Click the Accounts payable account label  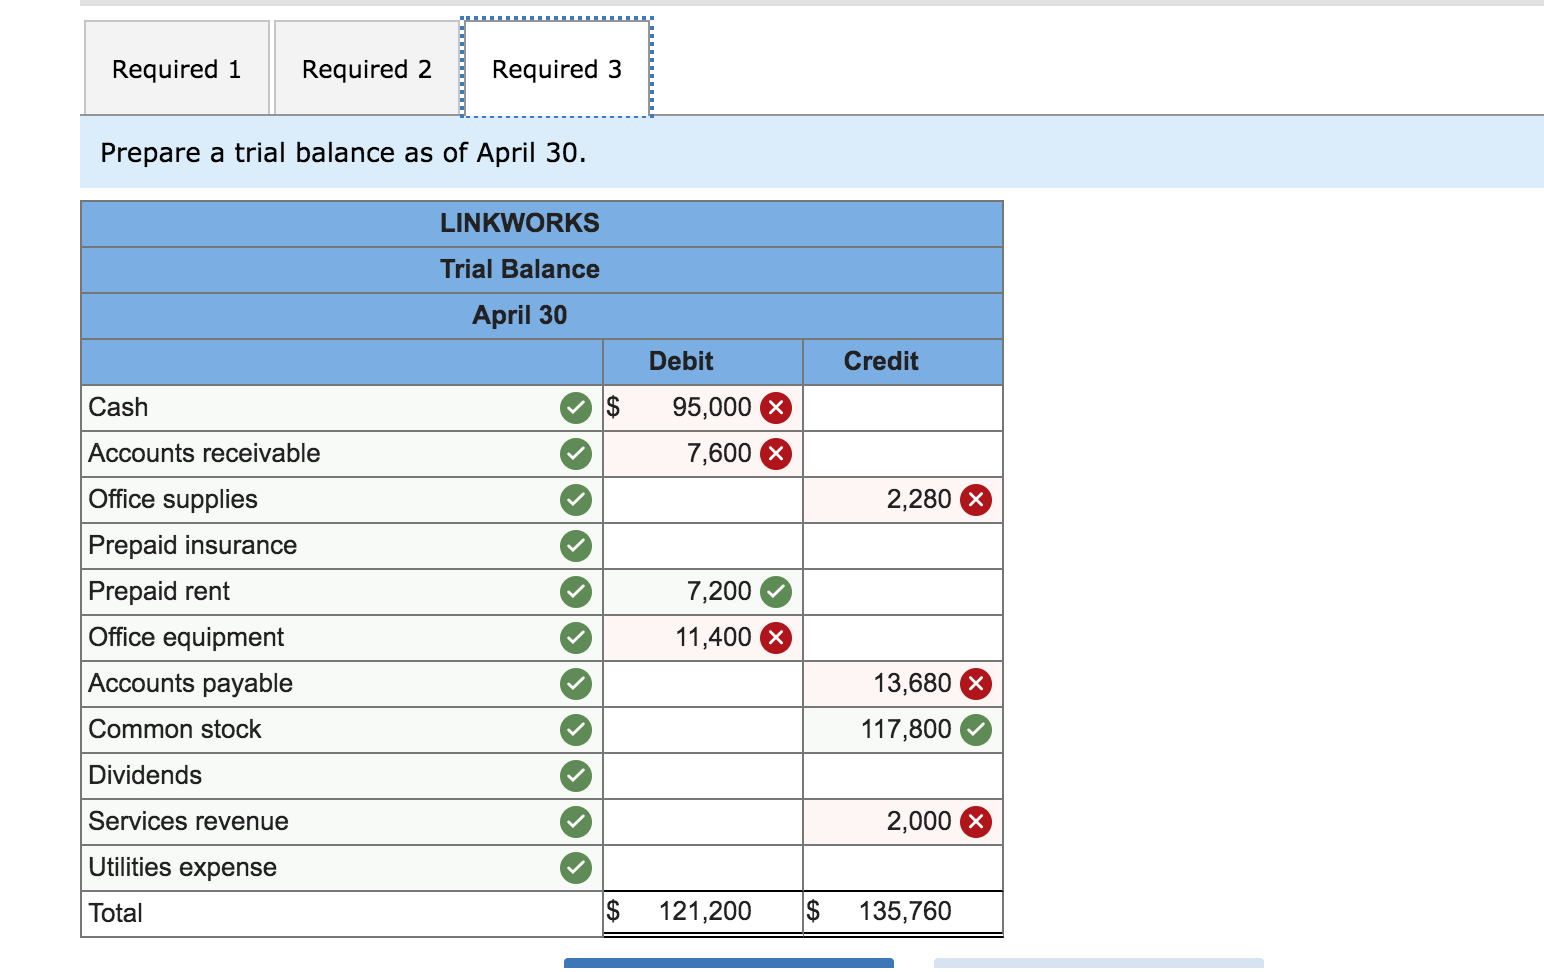pyautogui.click(x=191, y=684)
